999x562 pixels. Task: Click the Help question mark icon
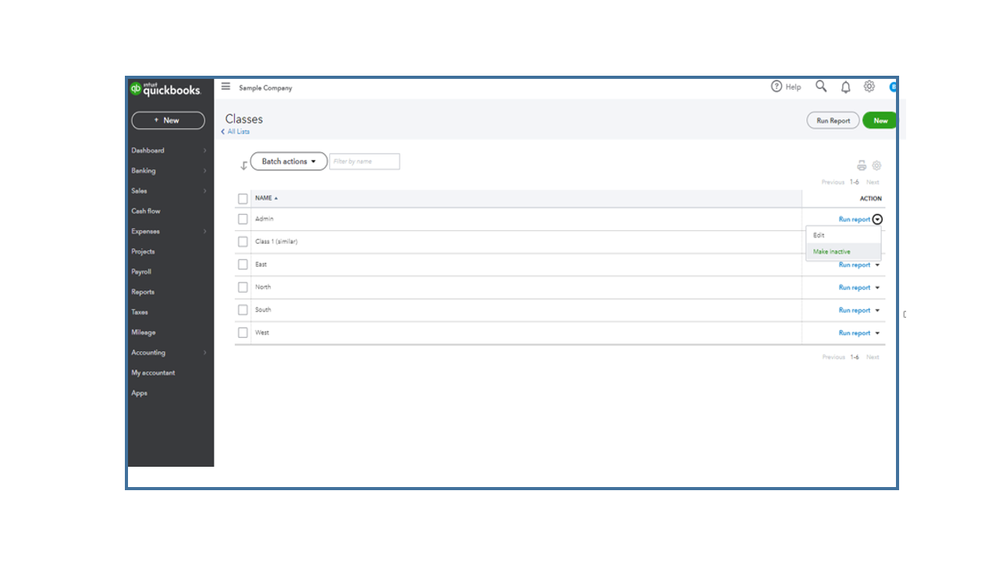776,87
